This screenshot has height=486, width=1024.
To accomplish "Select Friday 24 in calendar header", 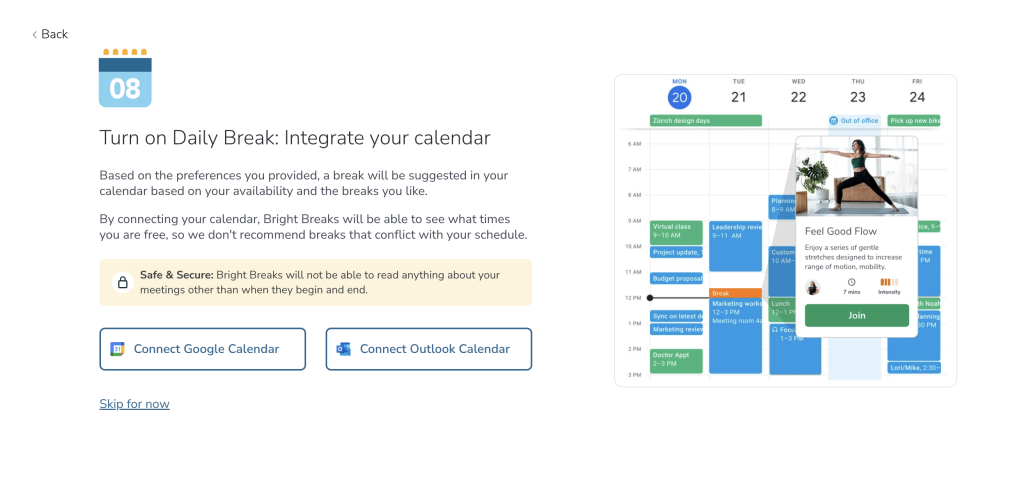I will pyautogui.click(x=917, y=97).
